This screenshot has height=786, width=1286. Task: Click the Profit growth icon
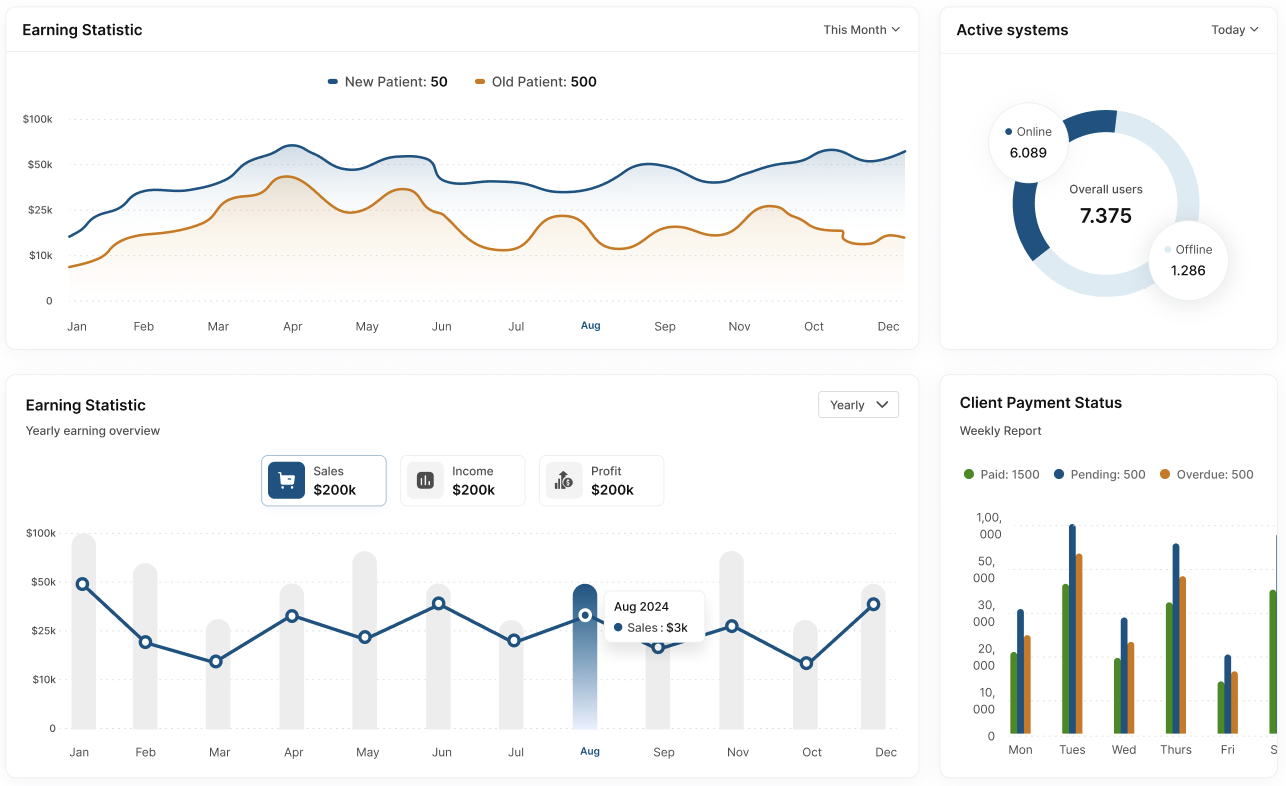[x=564, y=481]
